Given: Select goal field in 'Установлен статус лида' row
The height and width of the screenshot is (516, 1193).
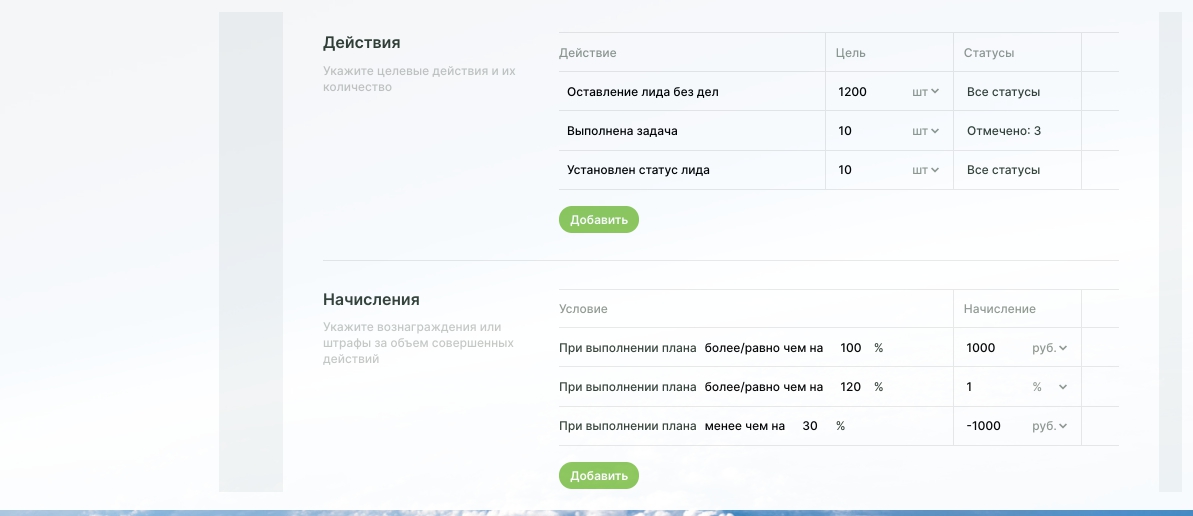Looking at the screenshot, I should click(866, 170).
